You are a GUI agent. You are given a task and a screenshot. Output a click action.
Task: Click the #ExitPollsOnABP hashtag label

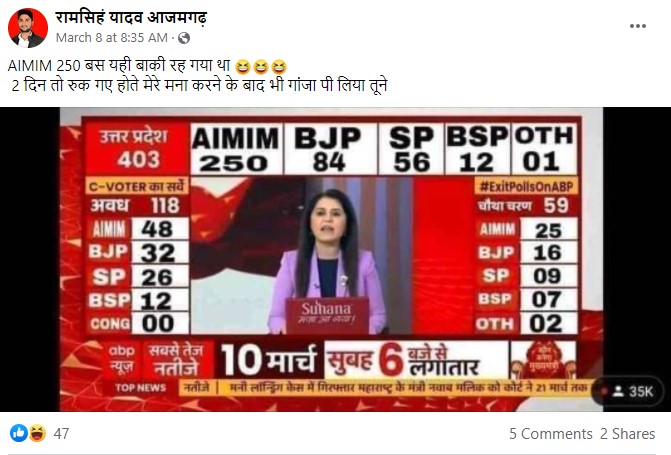pyautogui.click(x=526, y=187)
